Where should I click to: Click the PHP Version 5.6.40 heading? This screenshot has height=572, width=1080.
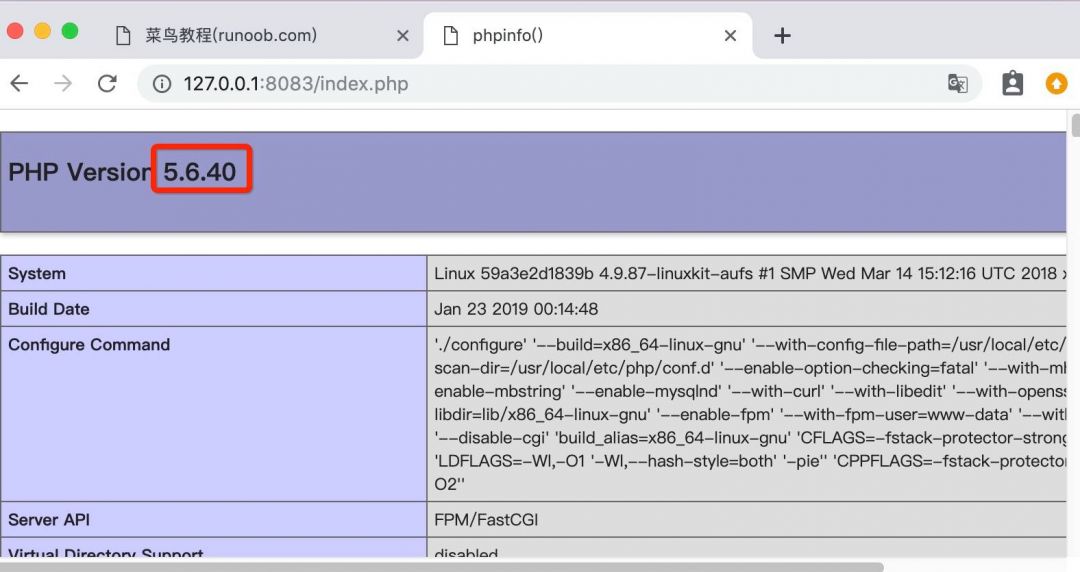click(122, 172)
